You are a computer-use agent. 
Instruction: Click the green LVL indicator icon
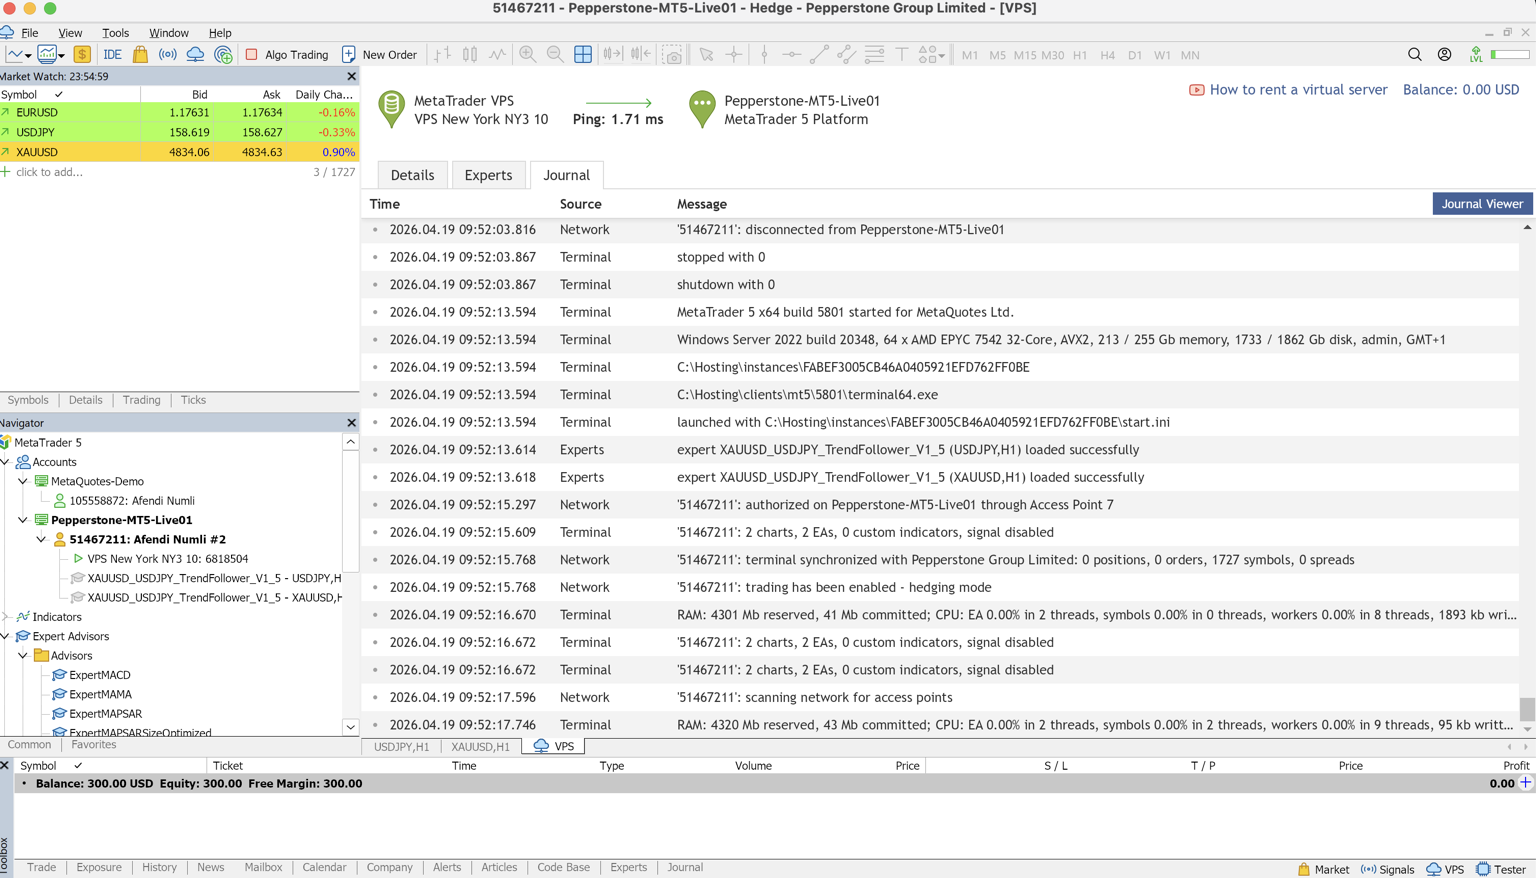pos(1476,55)
